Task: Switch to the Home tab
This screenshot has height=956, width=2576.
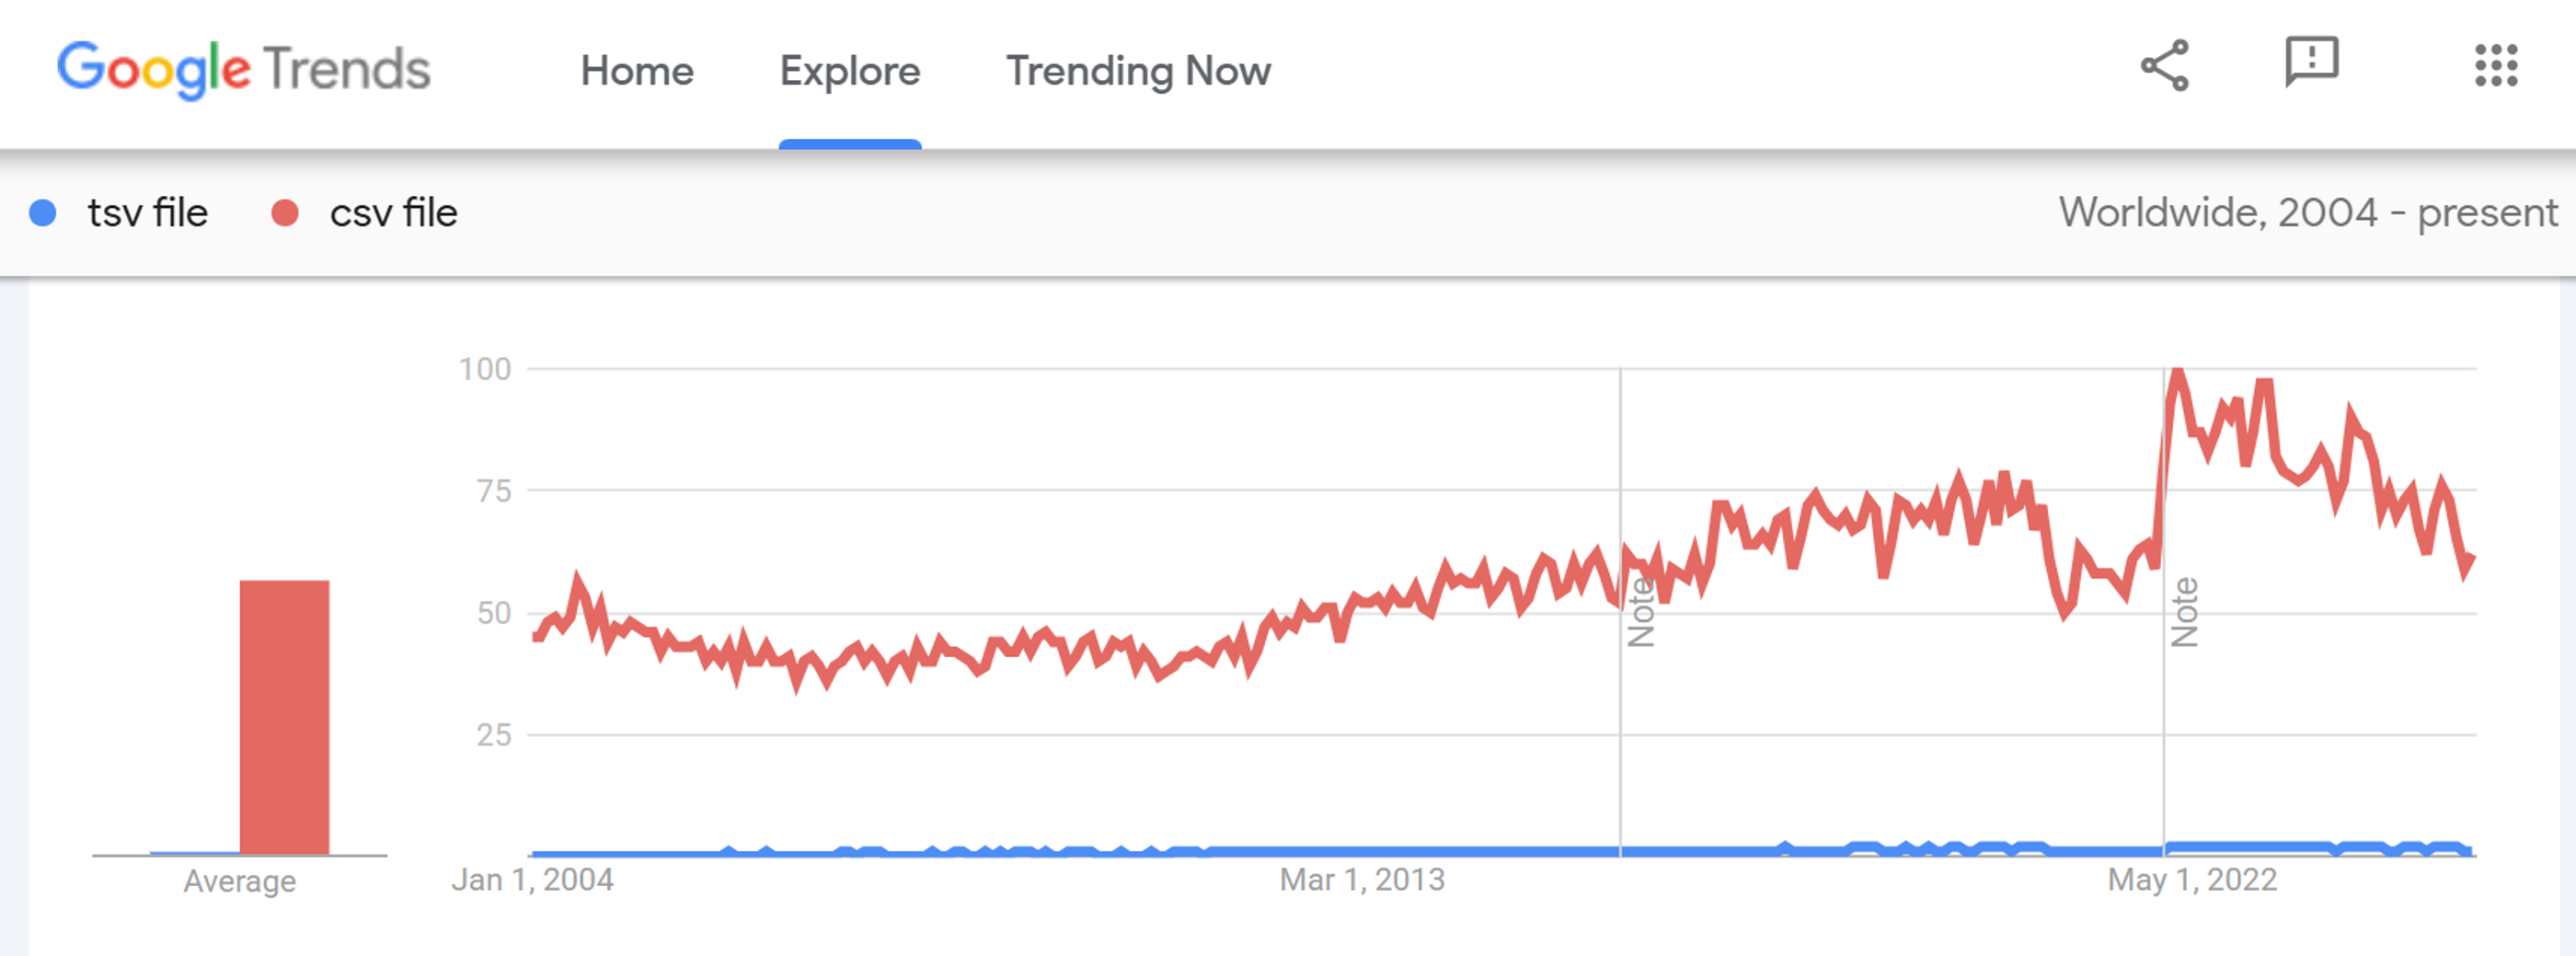Action: point(639,70)
